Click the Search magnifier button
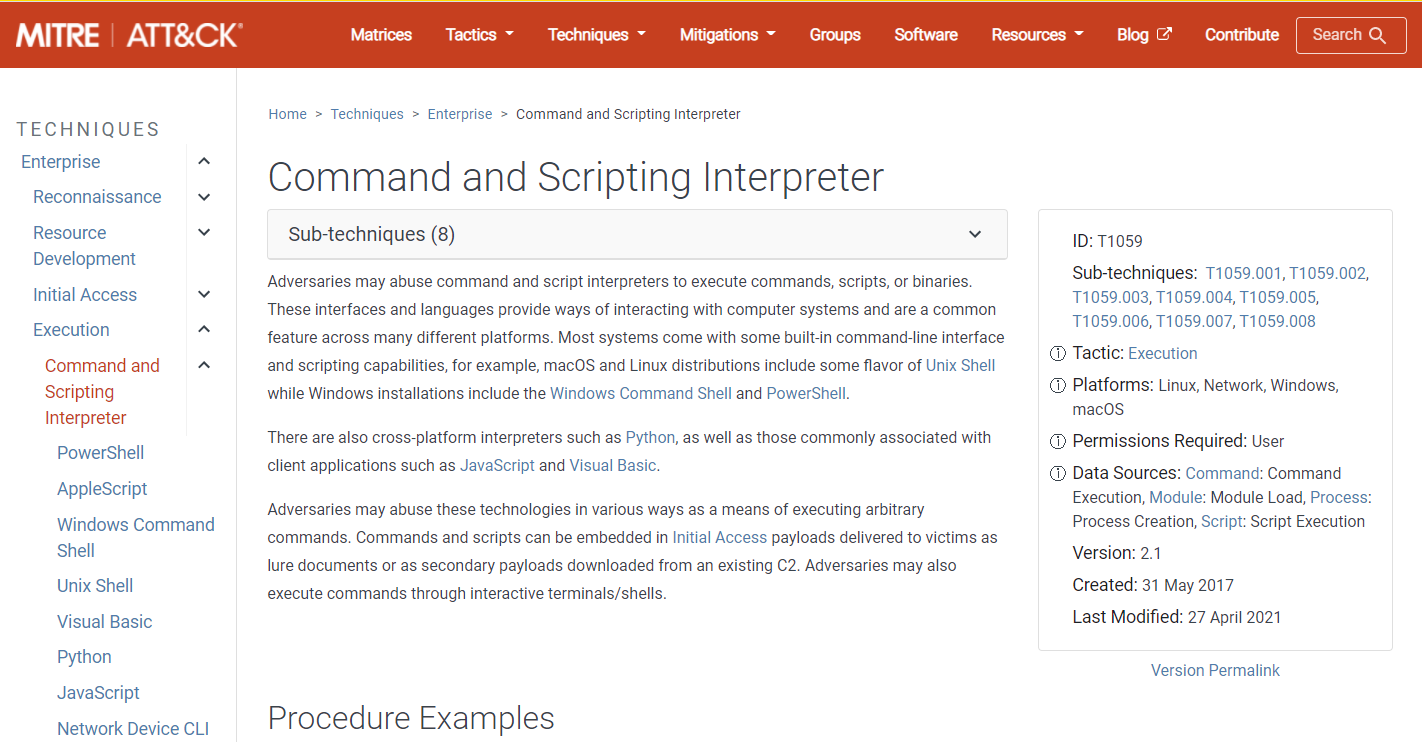Viewport: 1422px width, 742px height. pyautogui.click(x=1351, y=35)
